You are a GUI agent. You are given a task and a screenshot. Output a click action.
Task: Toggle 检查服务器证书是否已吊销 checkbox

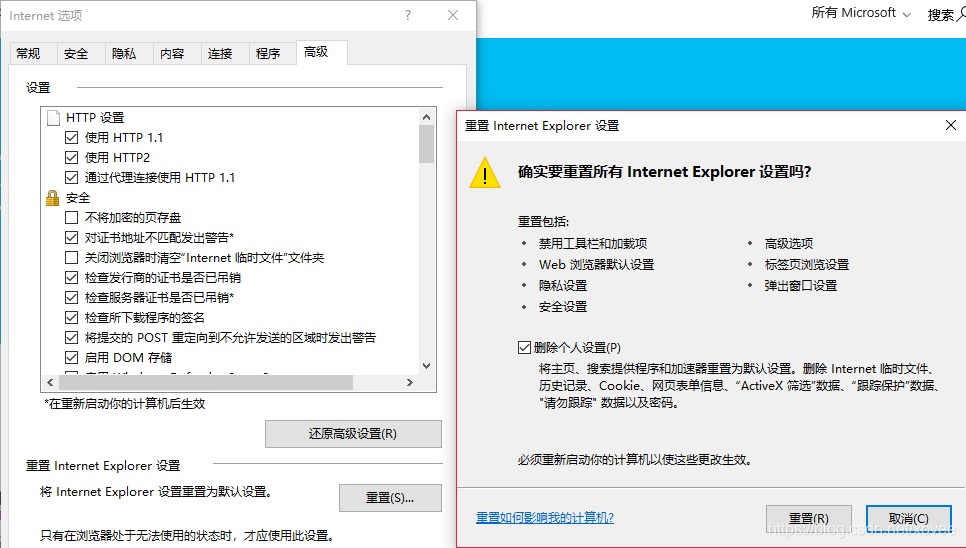coord(71,297)
